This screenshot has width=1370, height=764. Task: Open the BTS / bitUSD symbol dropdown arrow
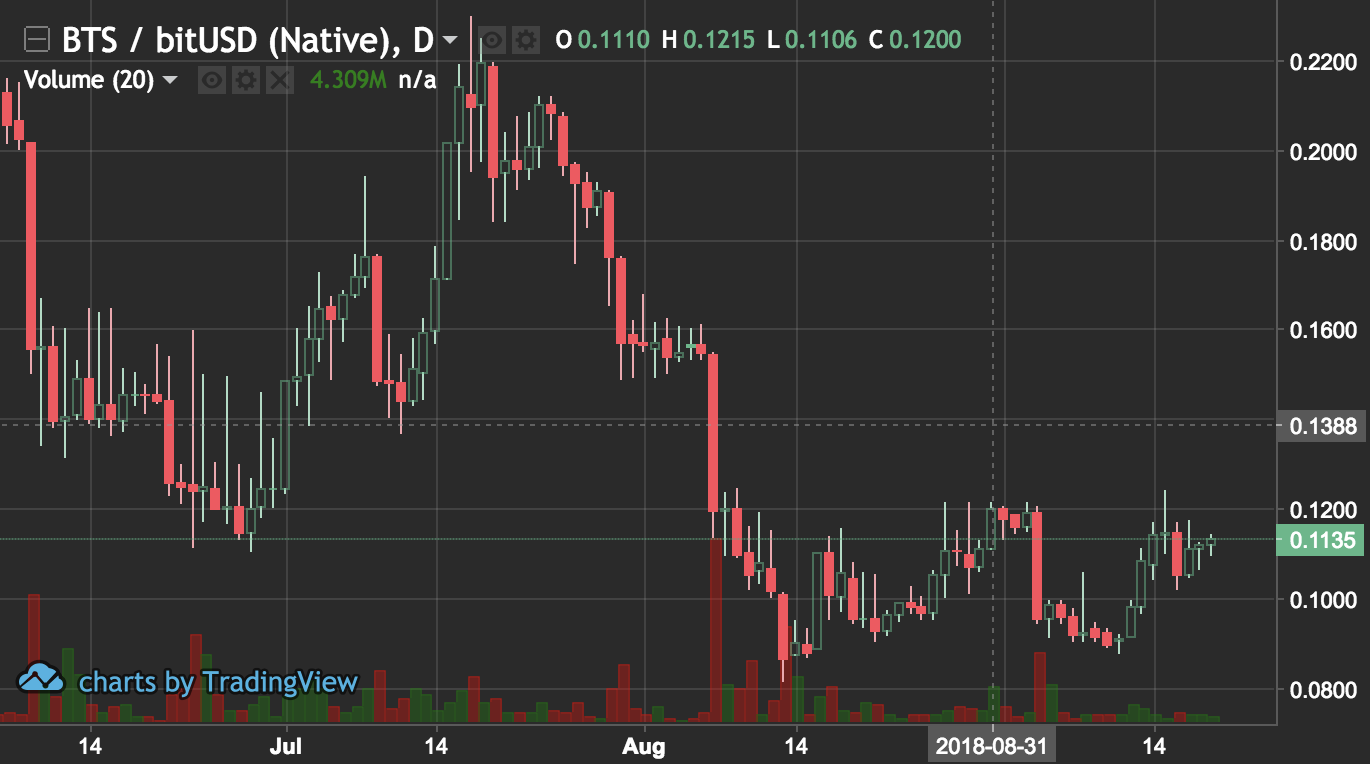[x=450, y=41]
